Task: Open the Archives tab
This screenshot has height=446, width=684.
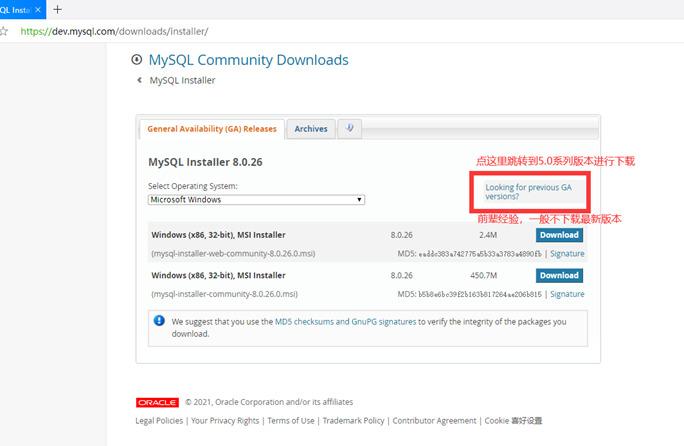Action: 311,129
